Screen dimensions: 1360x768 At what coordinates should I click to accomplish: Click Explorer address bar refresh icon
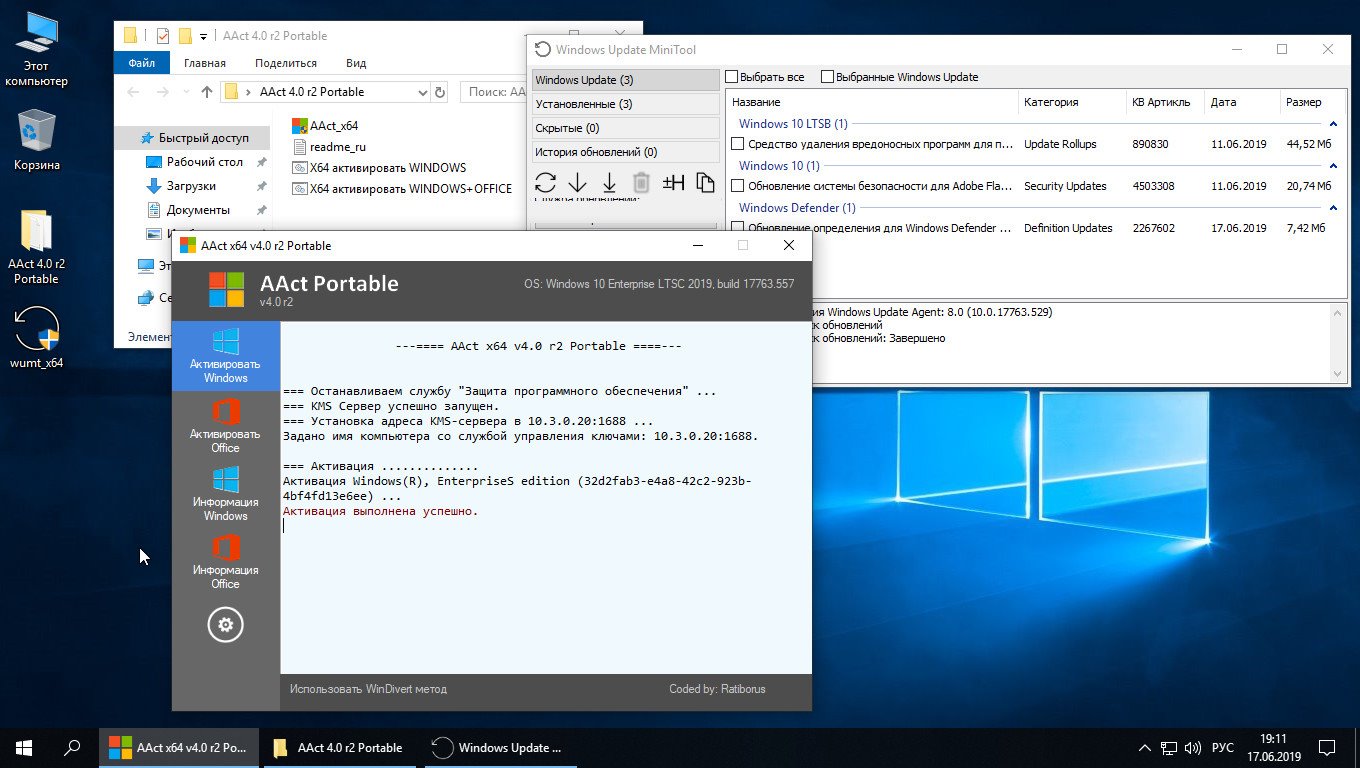440,92
